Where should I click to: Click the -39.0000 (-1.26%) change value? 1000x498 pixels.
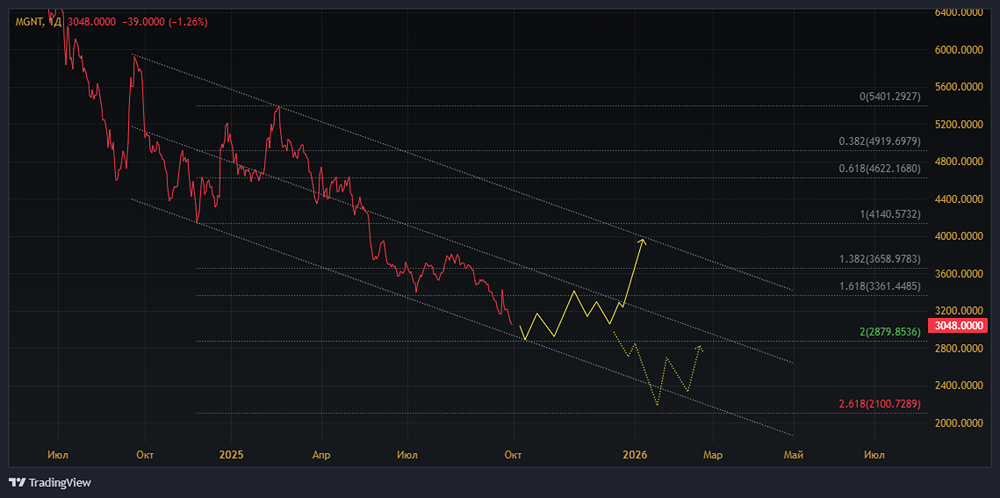[163, 22]
